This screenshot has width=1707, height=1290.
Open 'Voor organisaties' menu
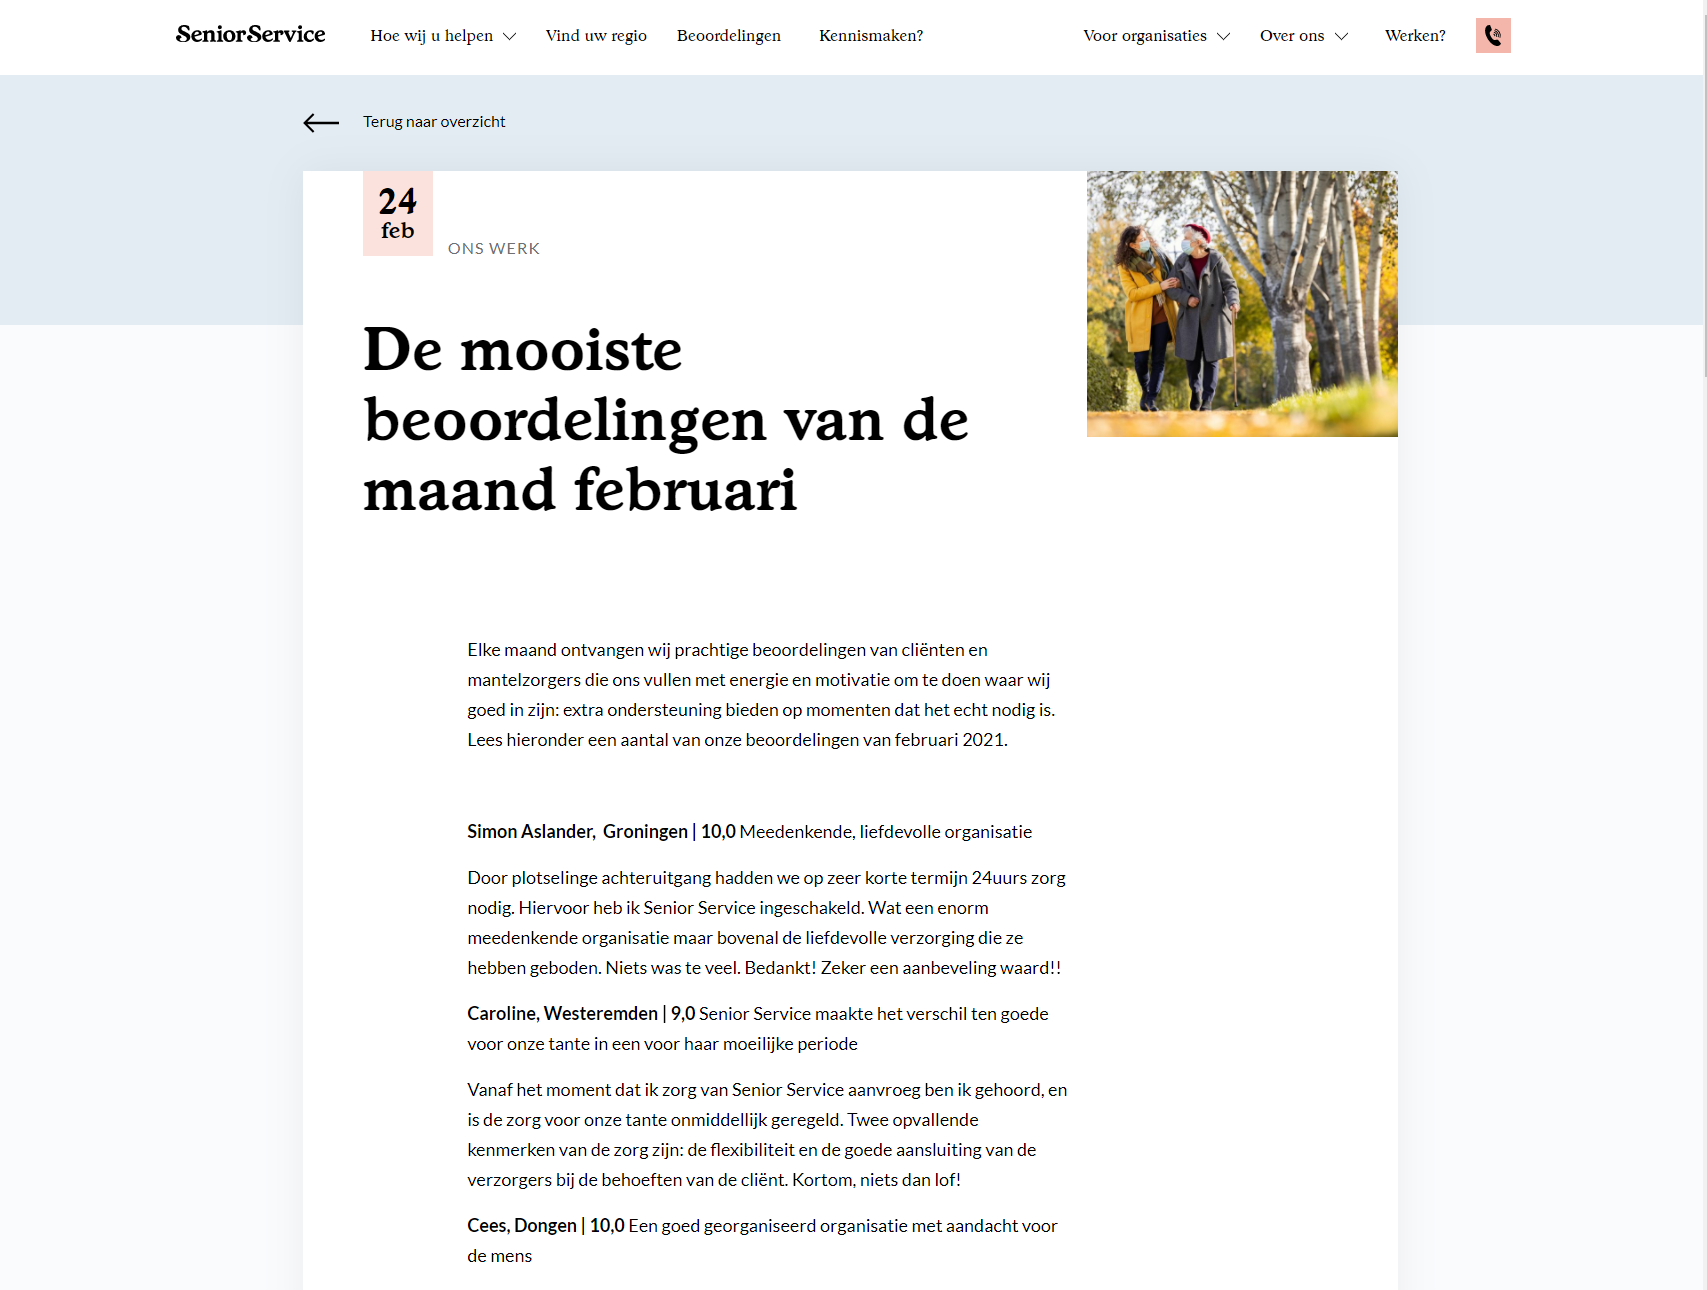1145,36
